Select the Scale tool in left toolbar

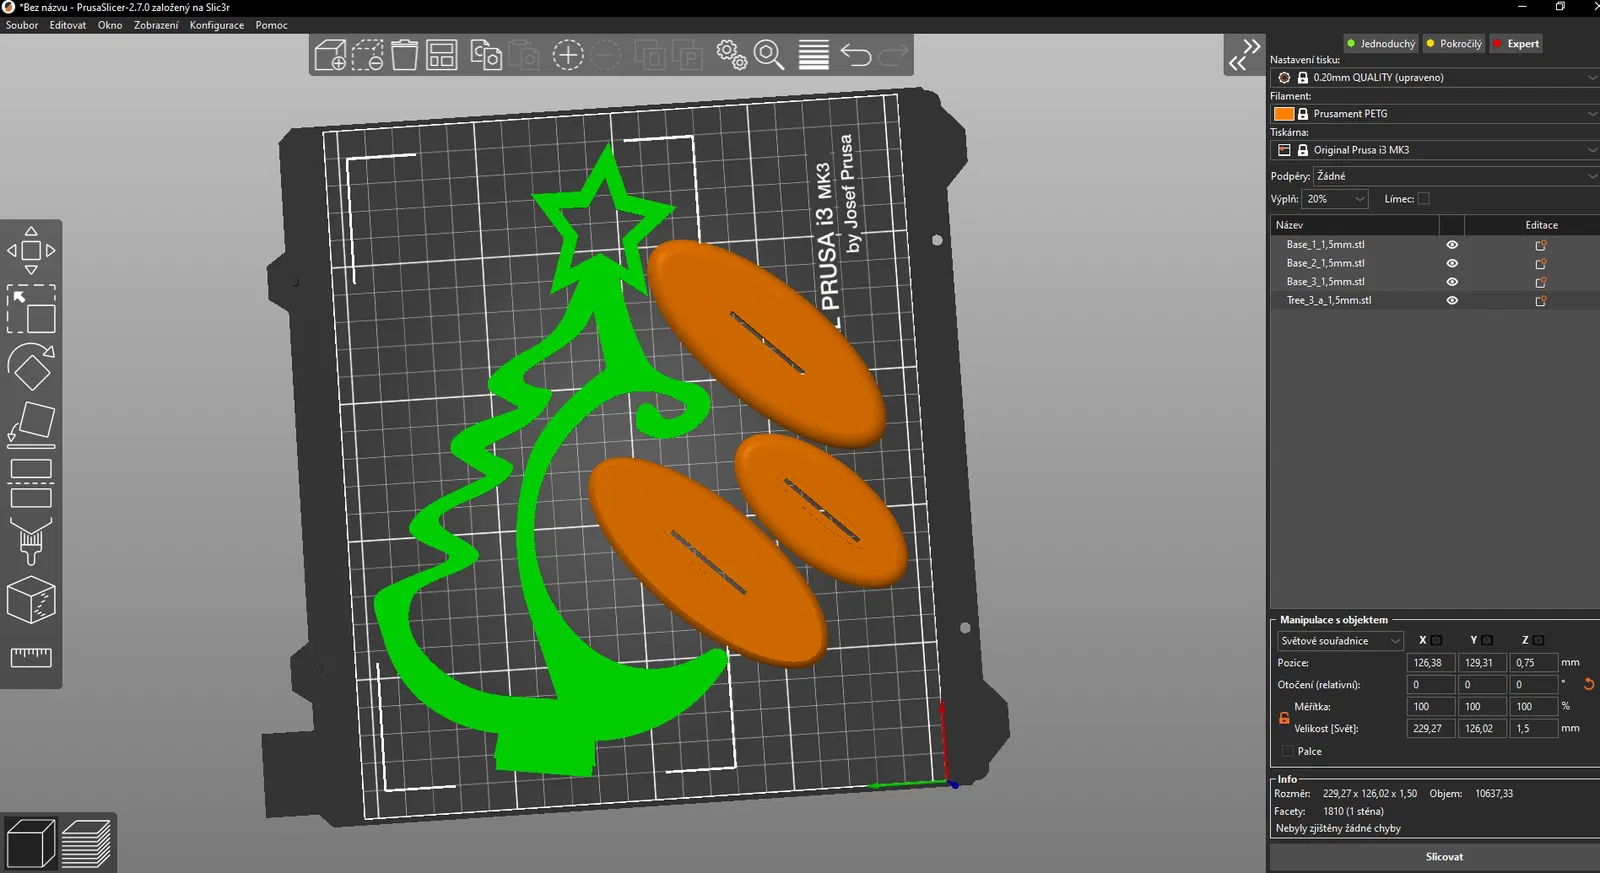[31, 309]
